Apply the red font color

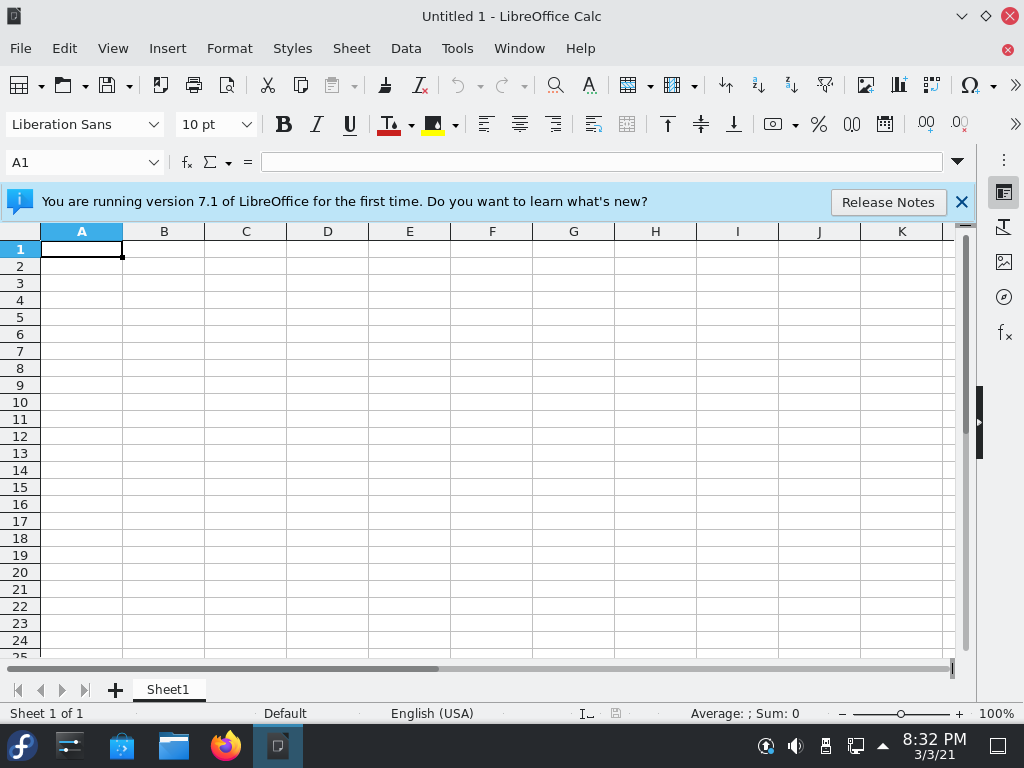(x=389, y=124)
